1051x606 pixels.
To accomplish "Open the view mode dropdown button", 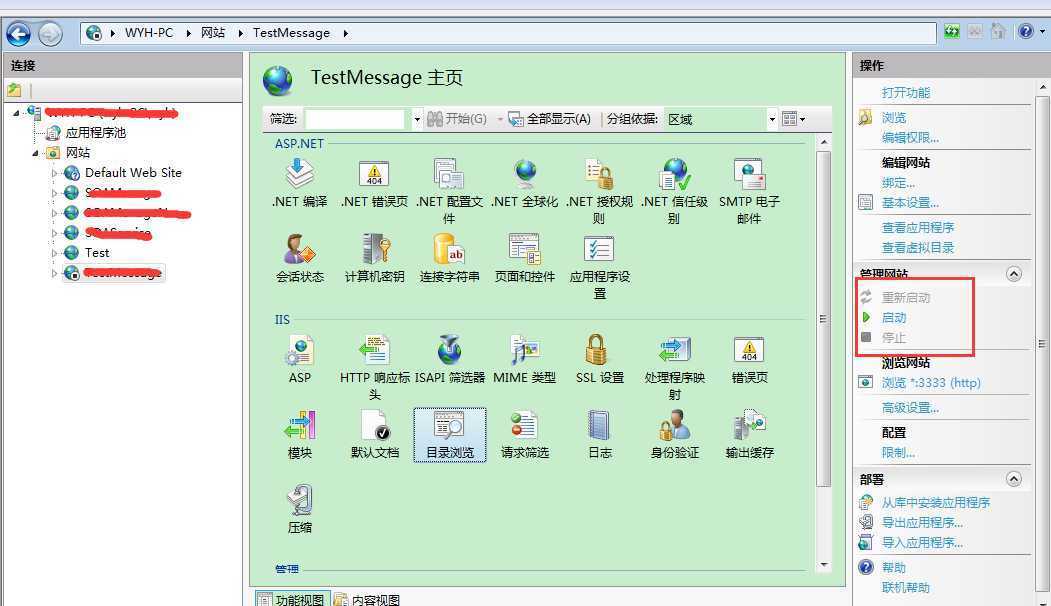I will coord(794,119).
